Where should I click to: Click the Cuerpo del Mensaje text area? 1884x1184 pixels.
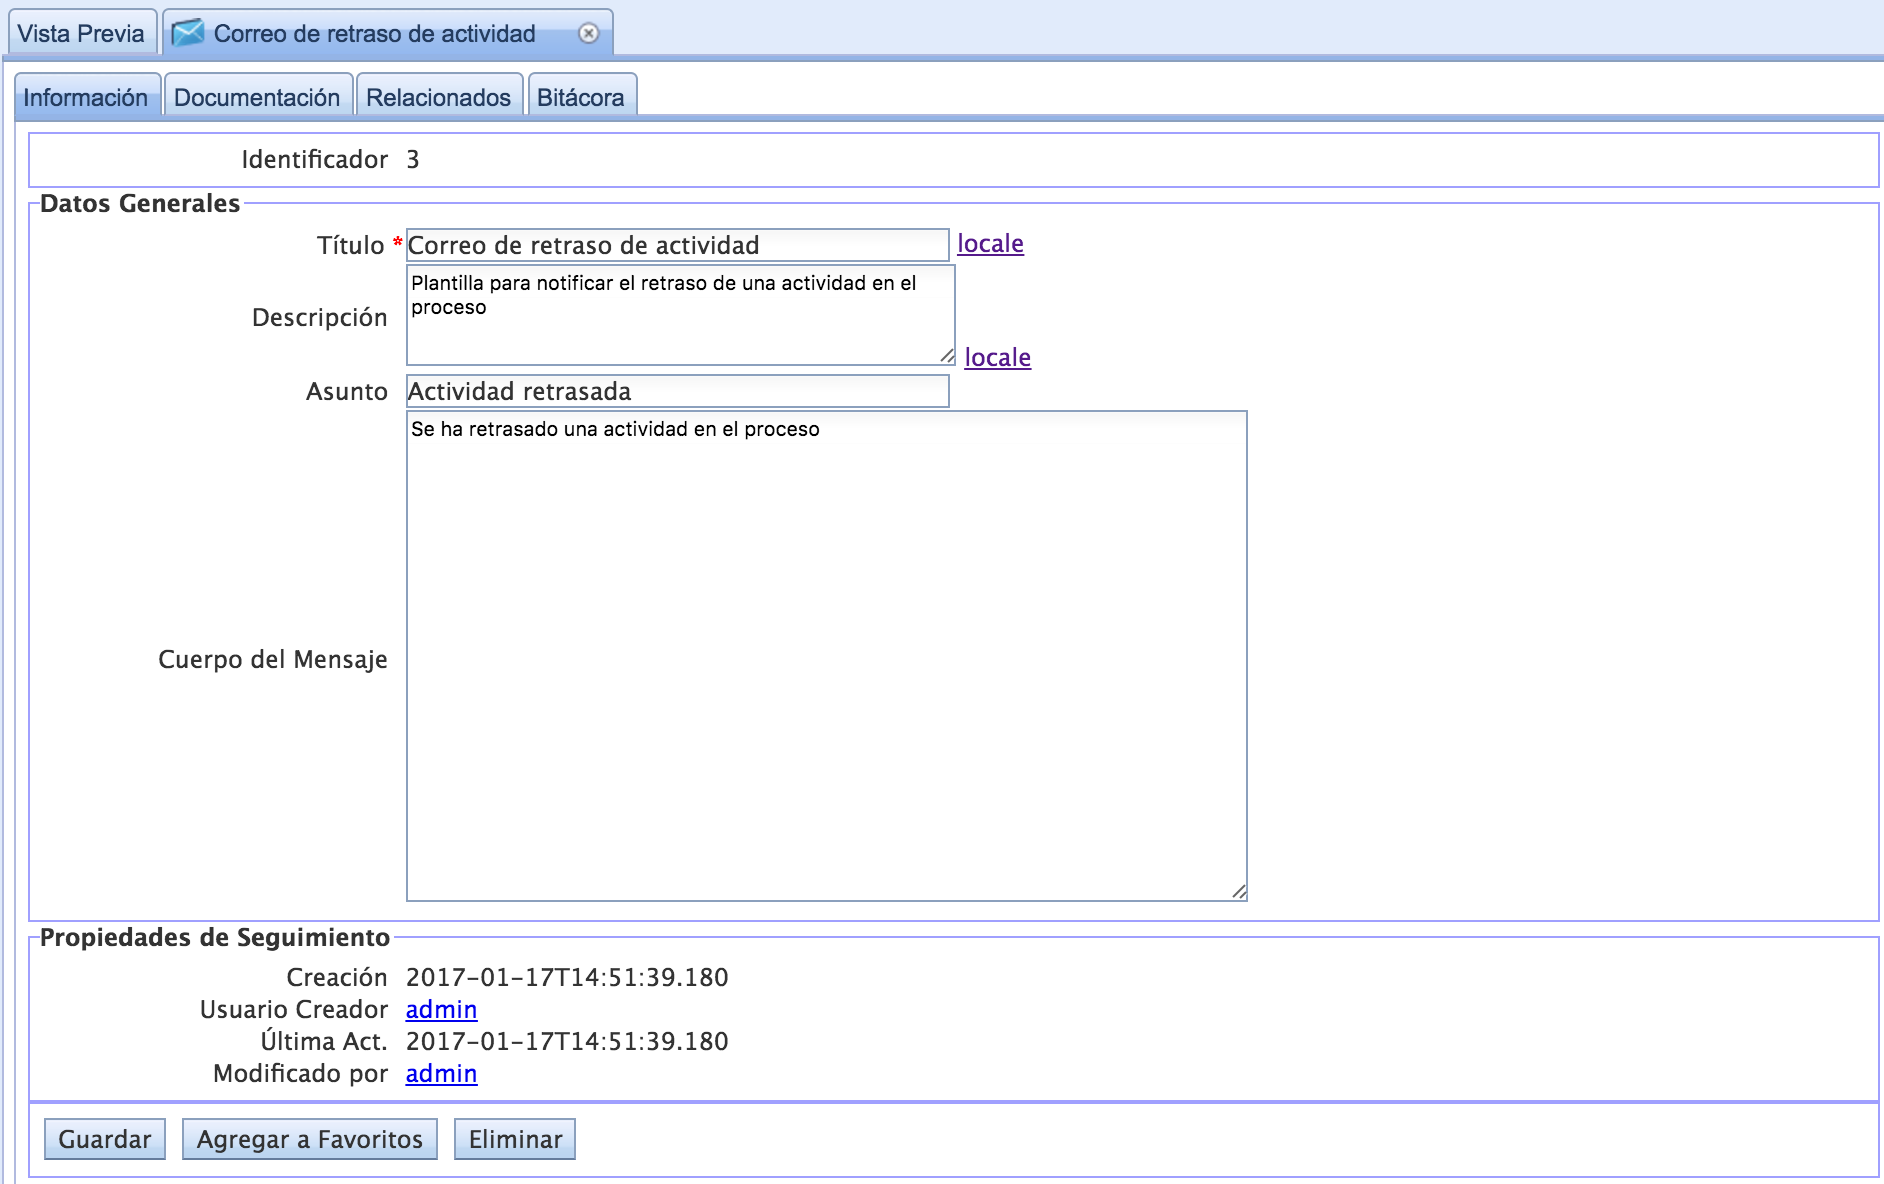click(826, 656)
